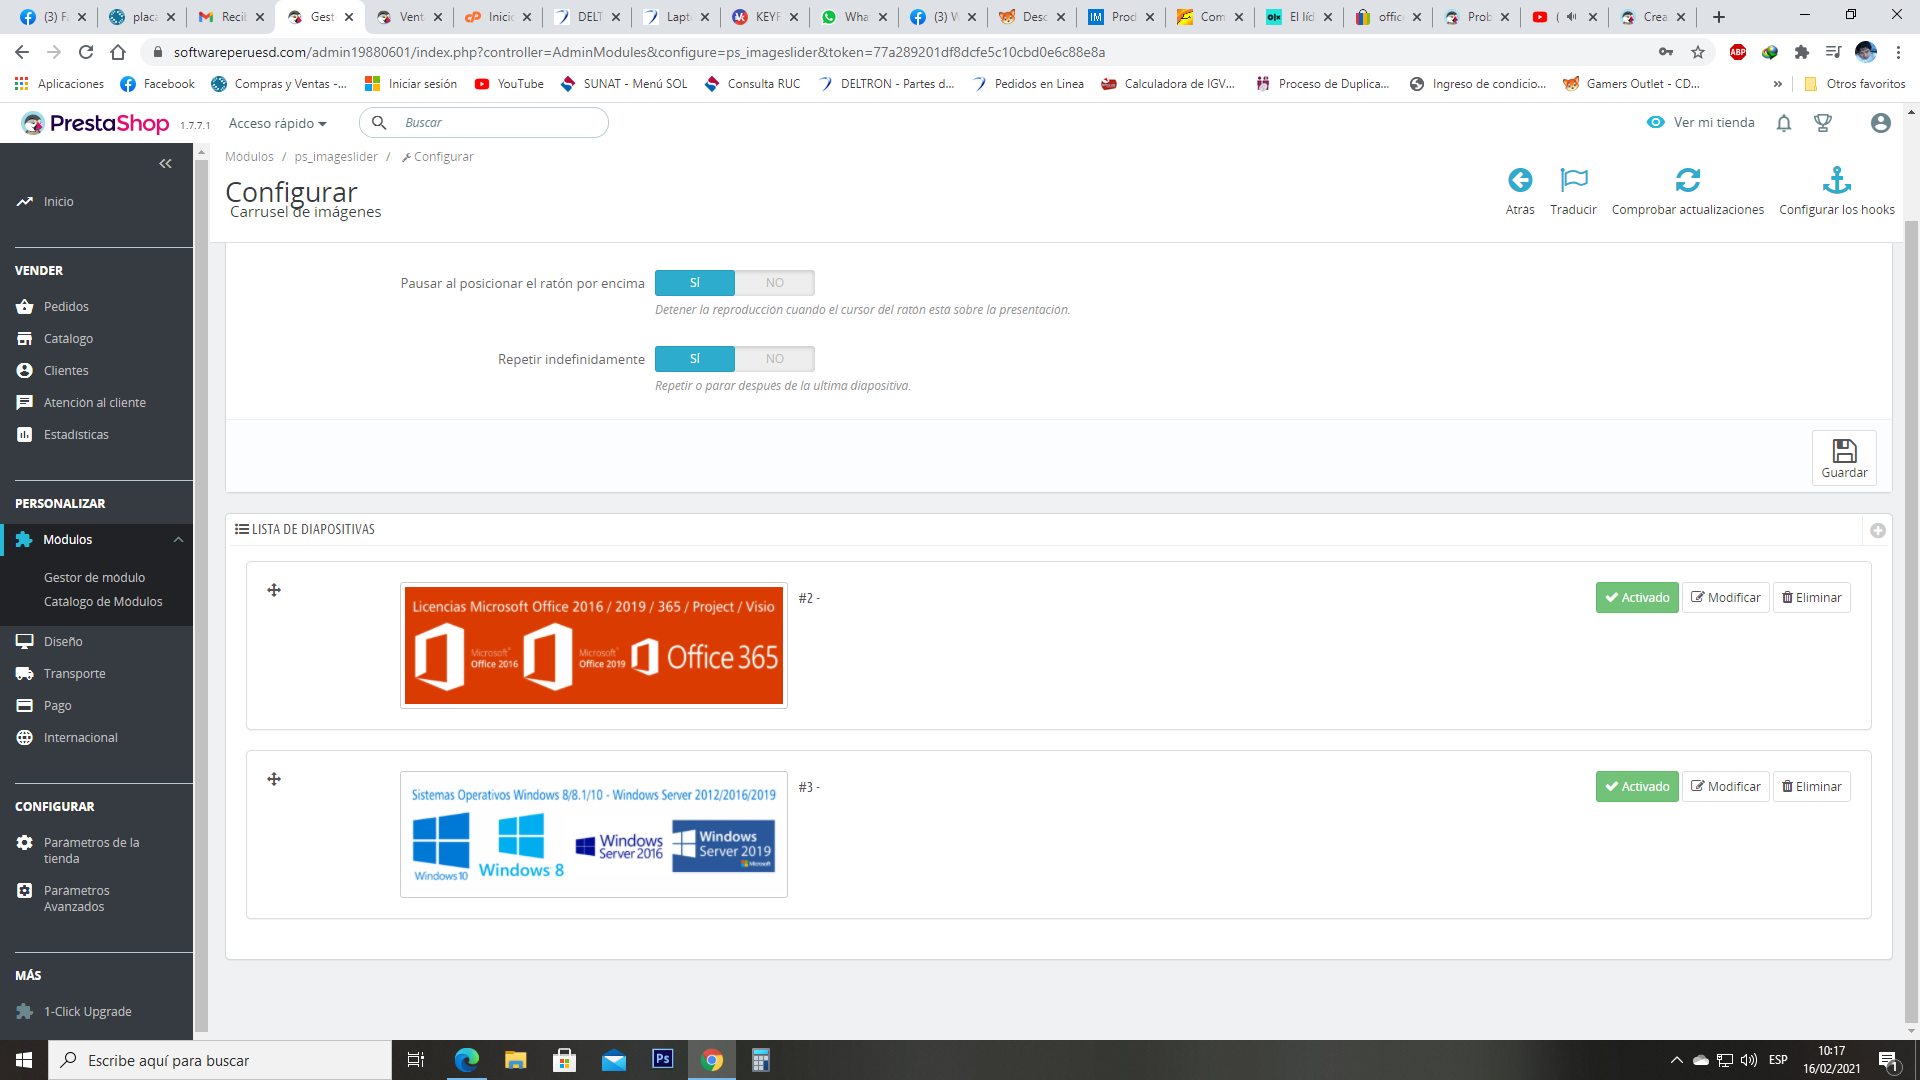This screenshot has width=1920, height=1080.
Task: Select Gestor de modulo submenu item
Action: pos(94,578)
